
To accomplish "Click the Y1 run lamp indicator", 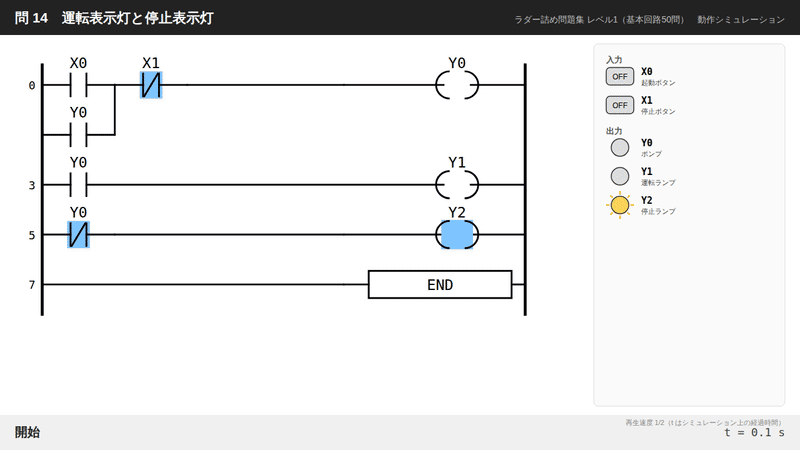I will 620,176.
